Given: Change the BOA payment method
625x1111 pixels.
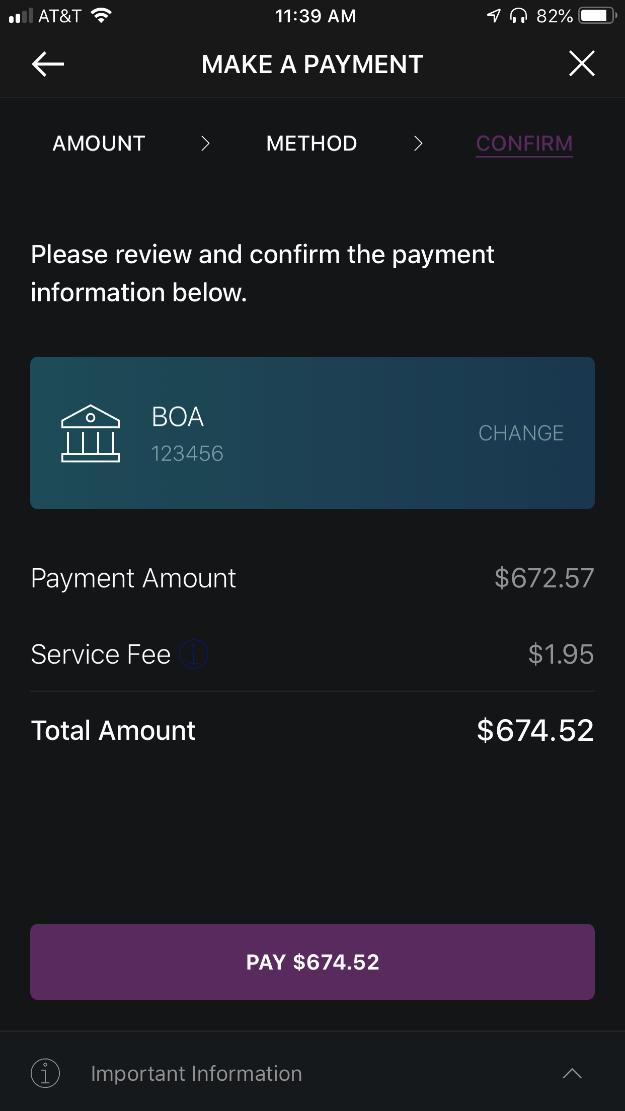Looking at the screenshot, I should click(520, 433).
